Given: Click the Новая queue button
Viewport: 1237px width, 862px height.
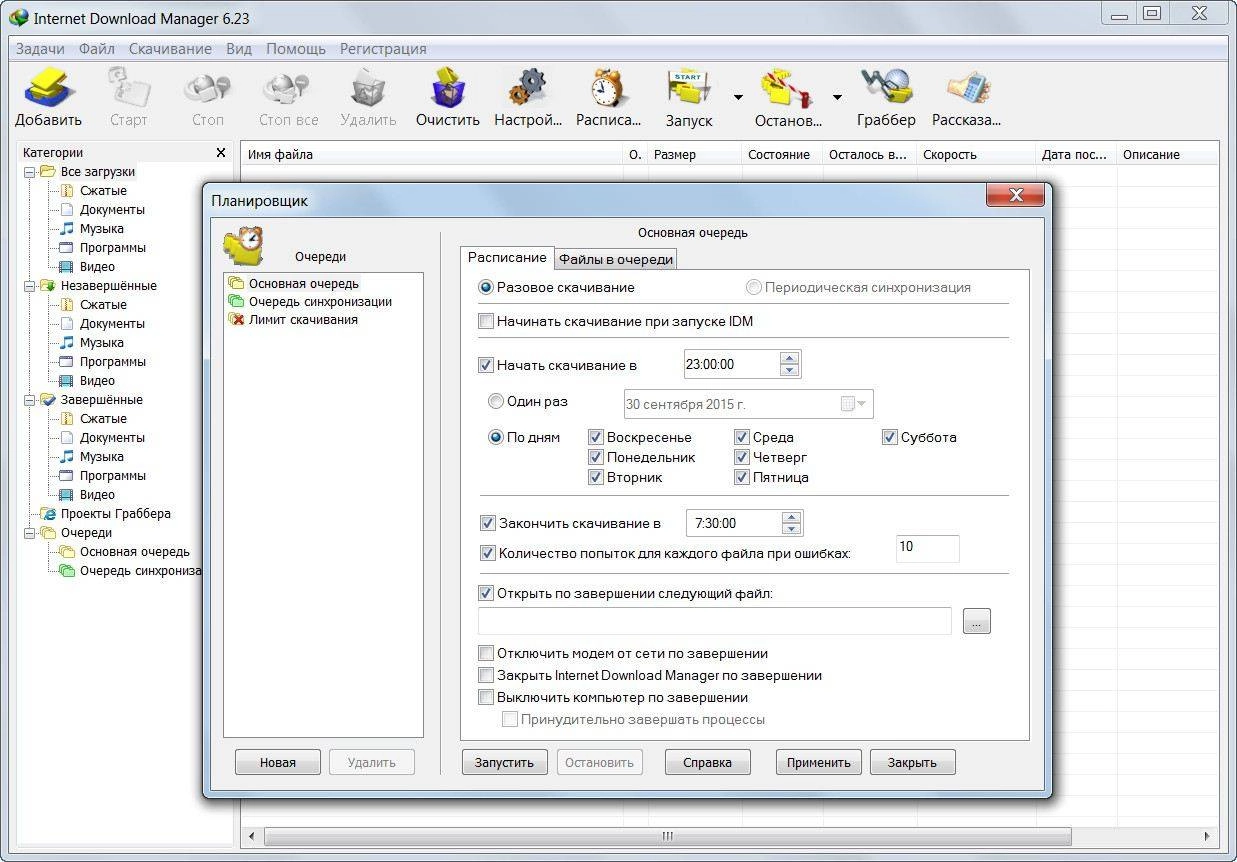Looking at the screenshot, I should [x=278, y=762].
